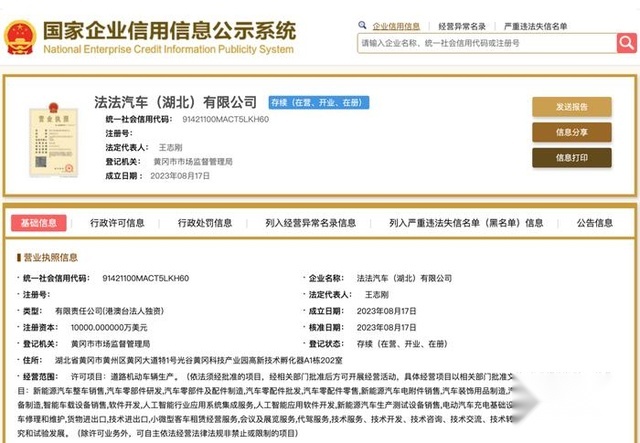
Task: Click the red search magnifier button
Action: (x=627, y=43)
